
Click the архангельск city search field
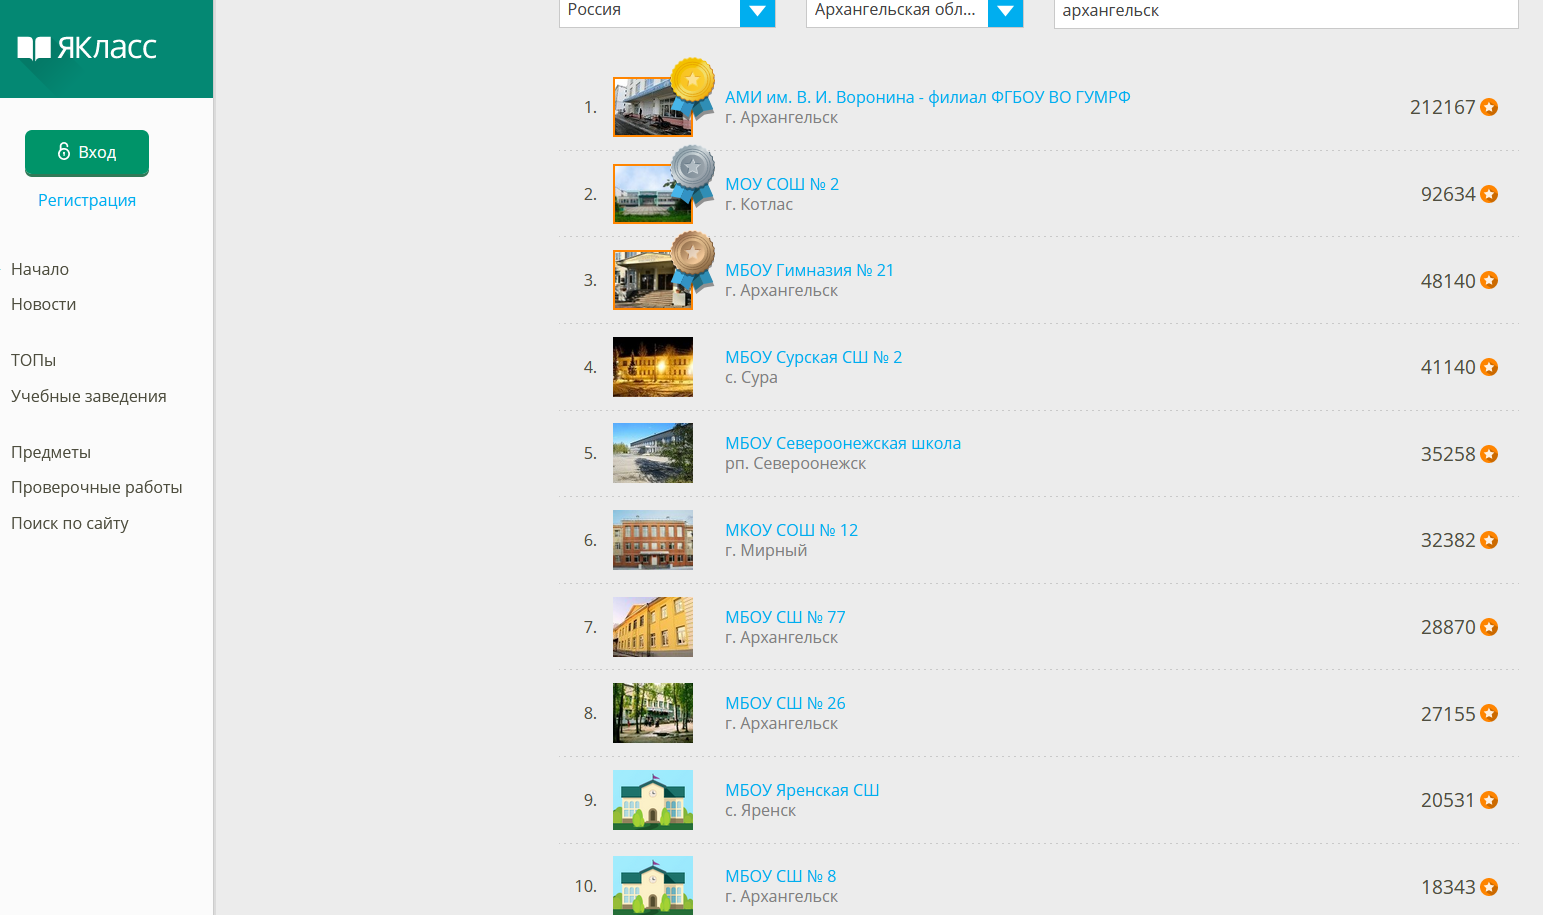tap(1285, 12)
